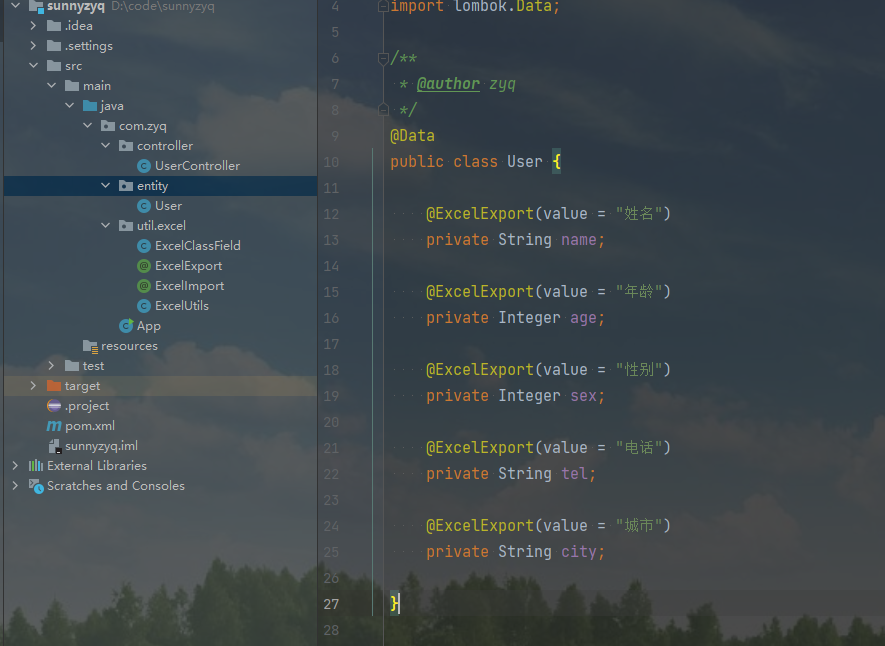This screenshot has height=646, width=885.
Task: Click the ExcelImport annotation icon in tree
Action: click(x=144, y=286)
